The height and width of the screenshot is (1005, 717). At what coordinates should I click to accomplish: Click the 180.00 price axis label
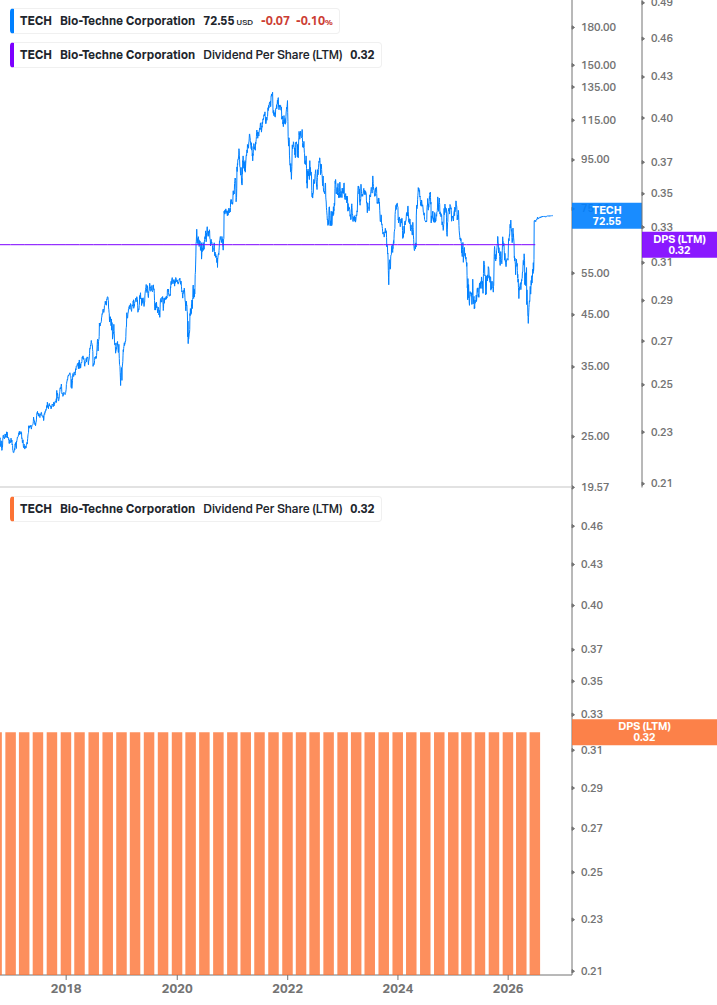coord(598,28)
